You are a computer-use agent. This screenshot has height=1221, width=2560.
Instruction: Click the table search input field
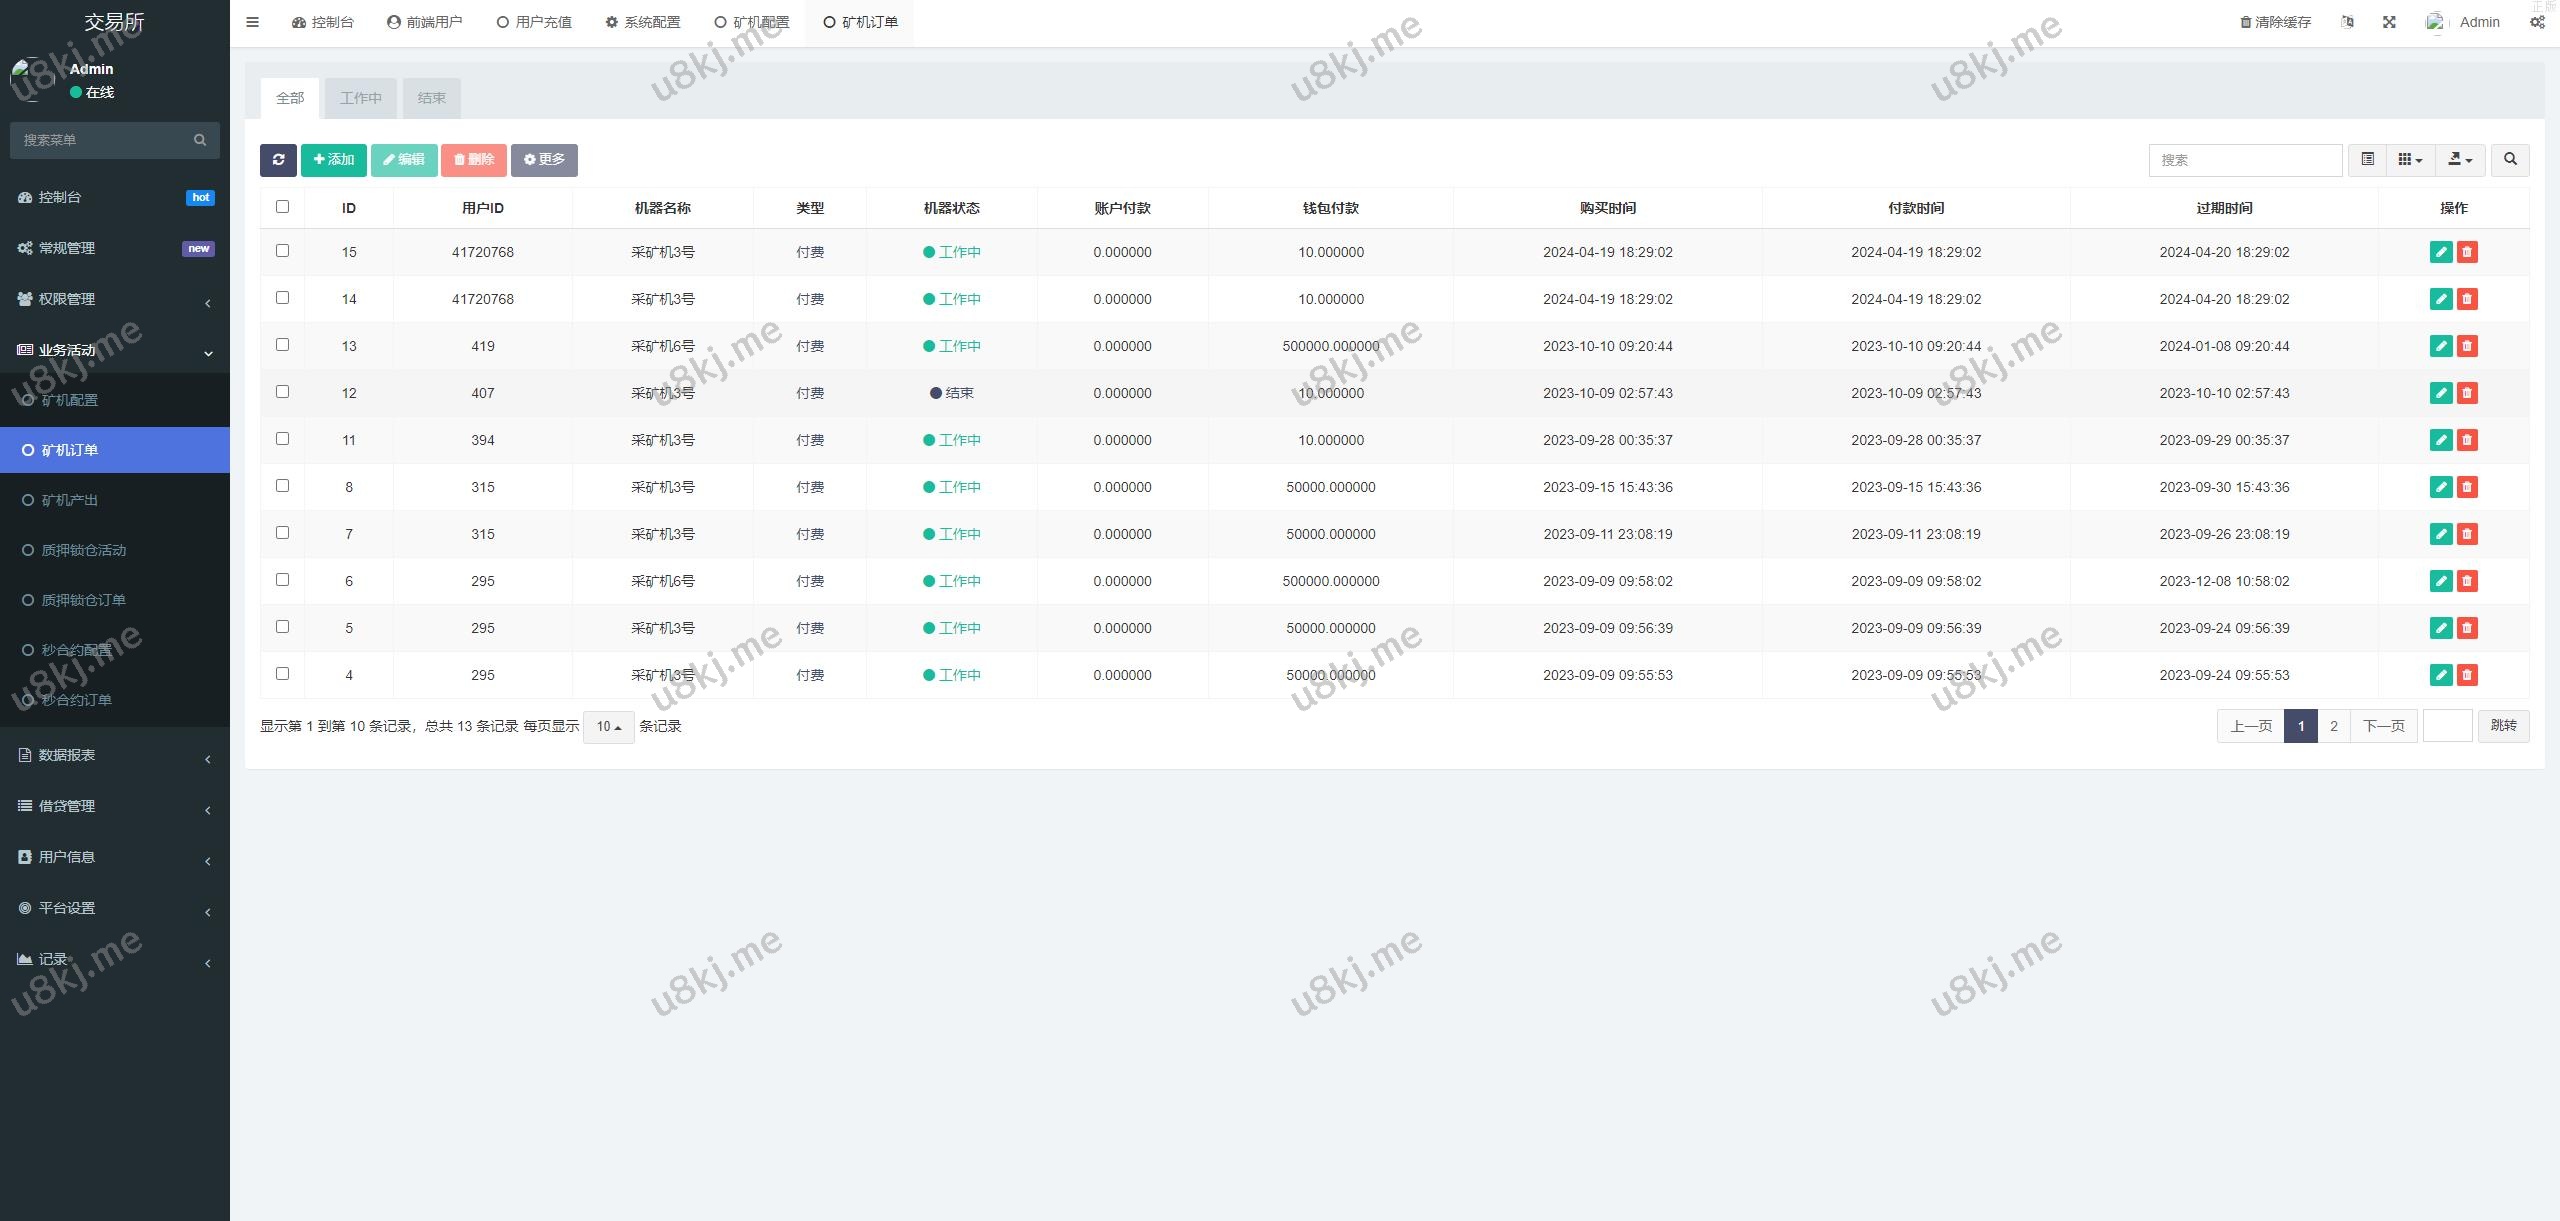click(x=2244, y=160)
